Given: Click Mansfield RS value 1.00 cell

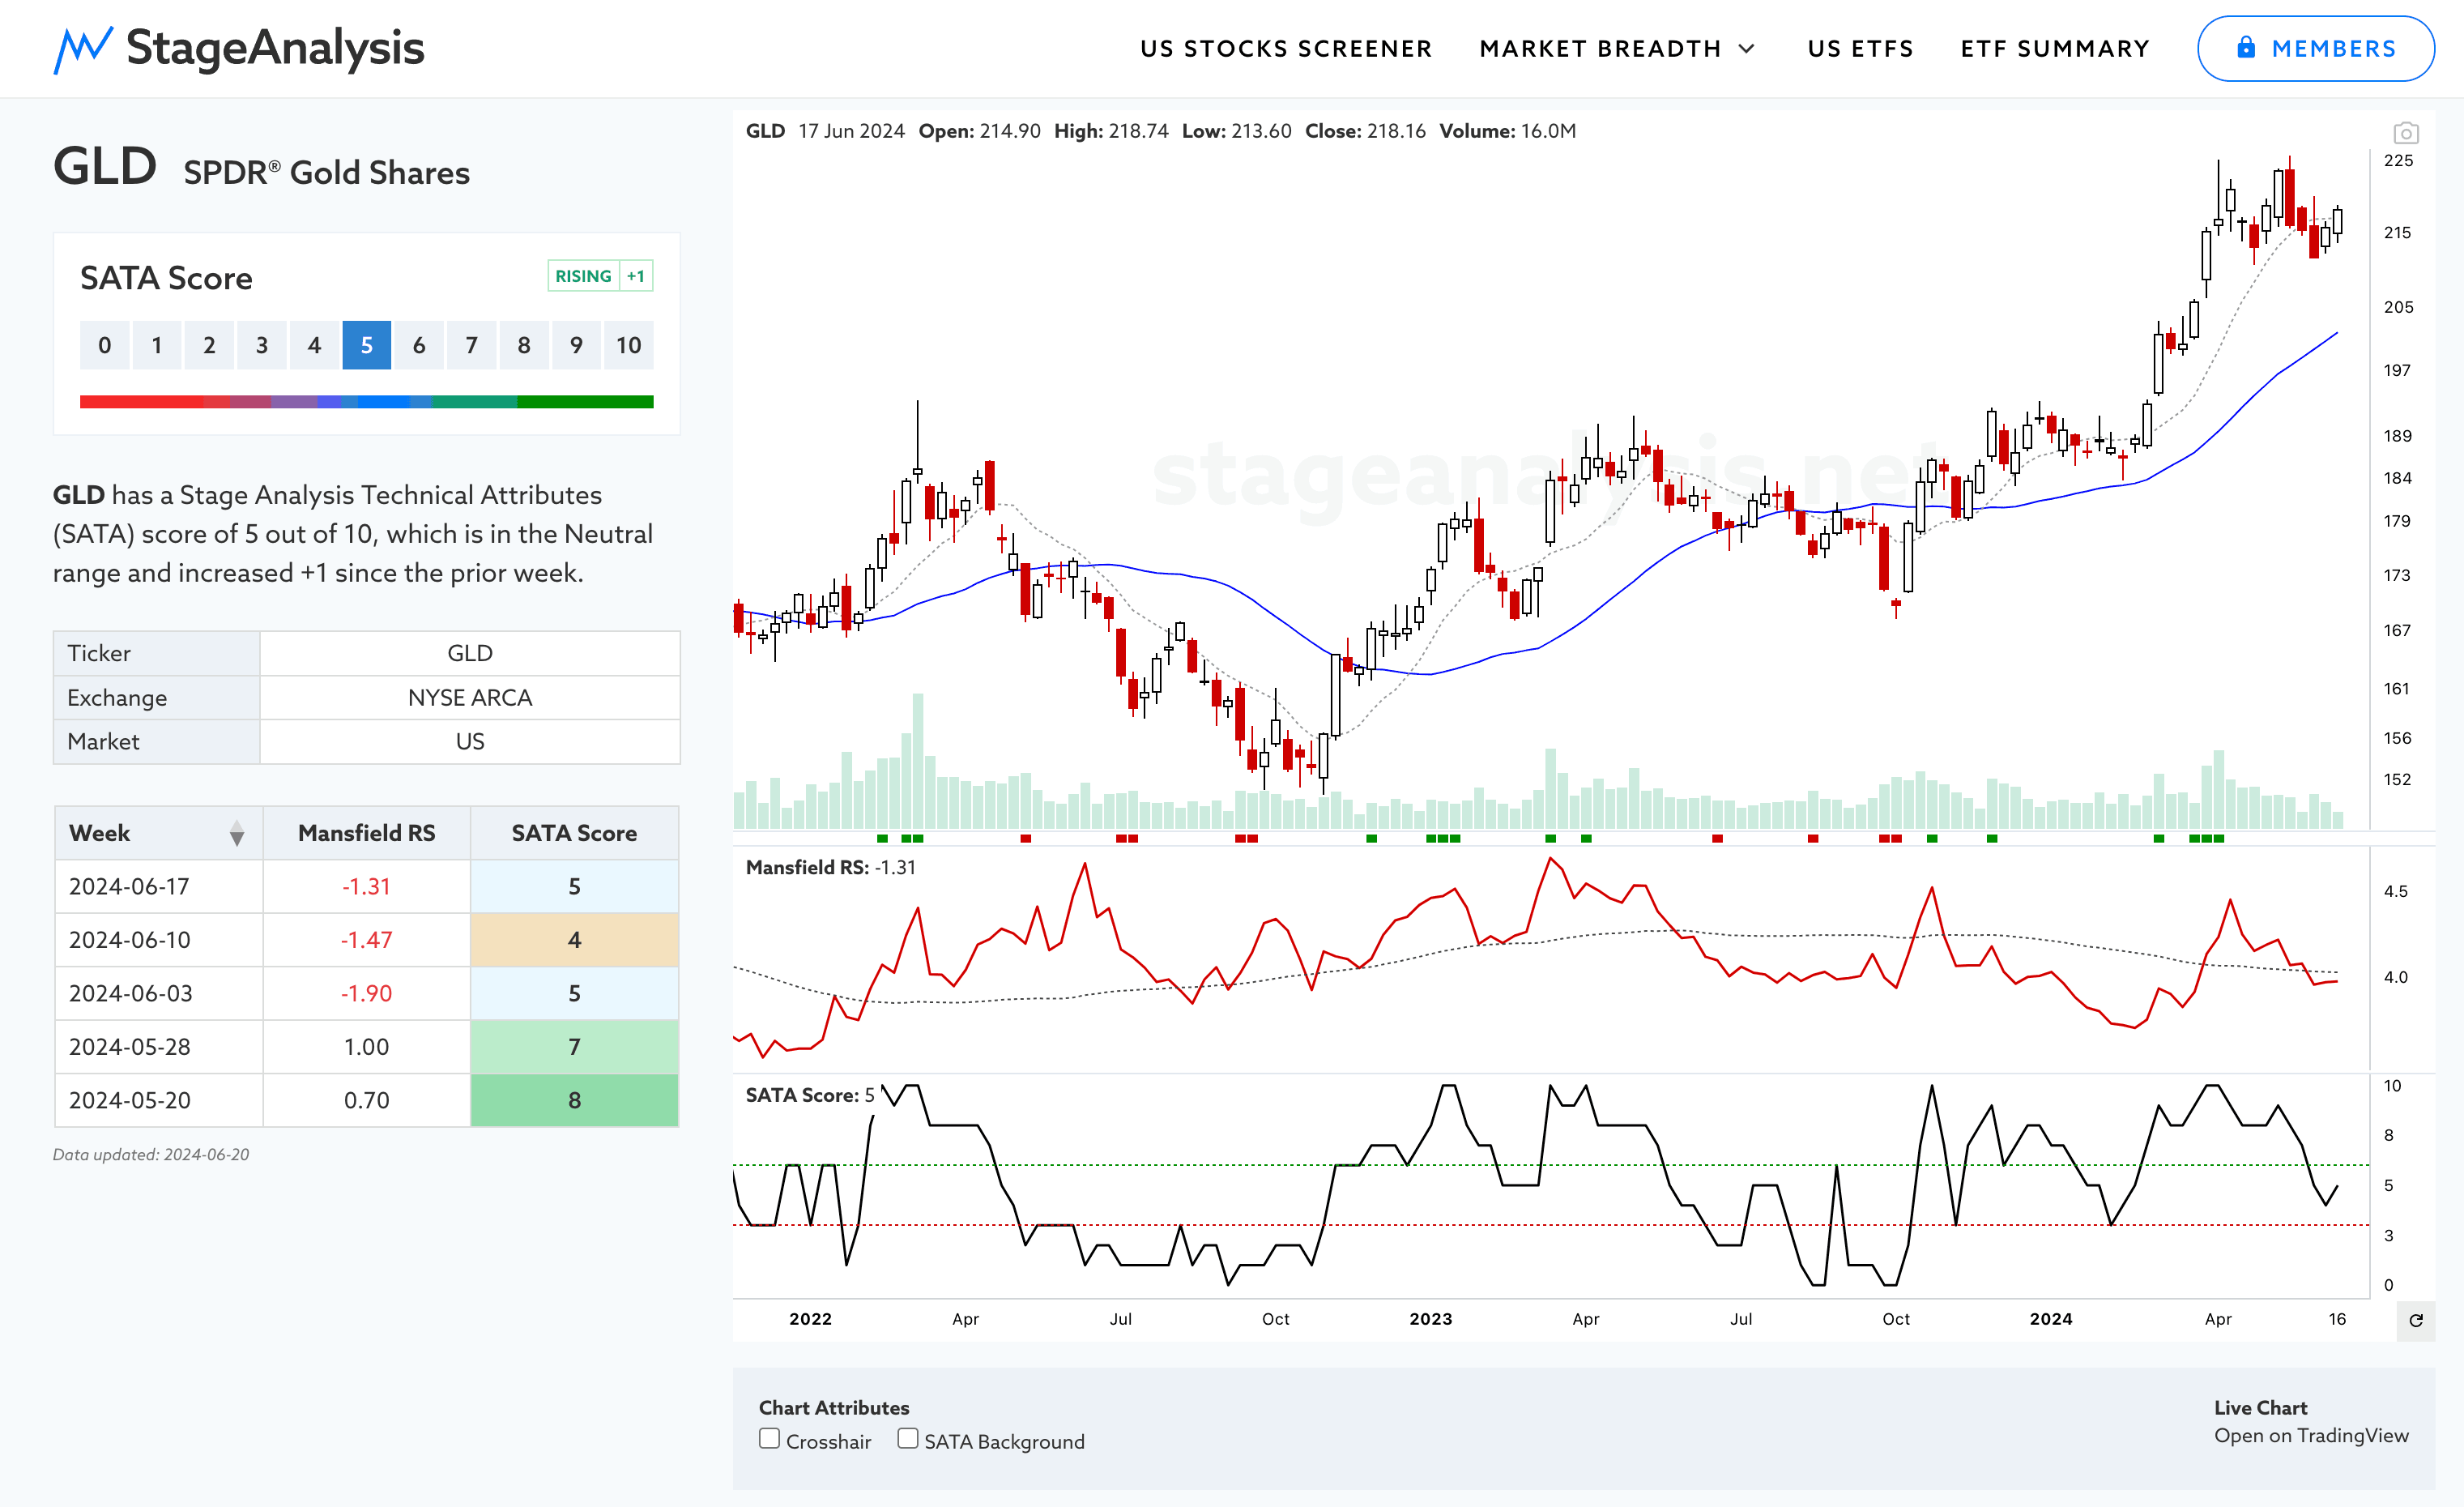Looking at the screenshot, I should click(x=366, y=1047).
